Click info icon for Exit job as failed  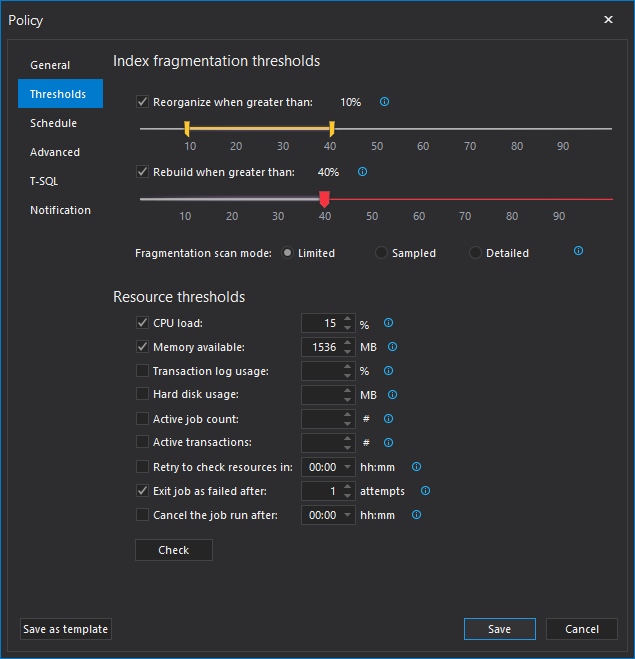425,491
